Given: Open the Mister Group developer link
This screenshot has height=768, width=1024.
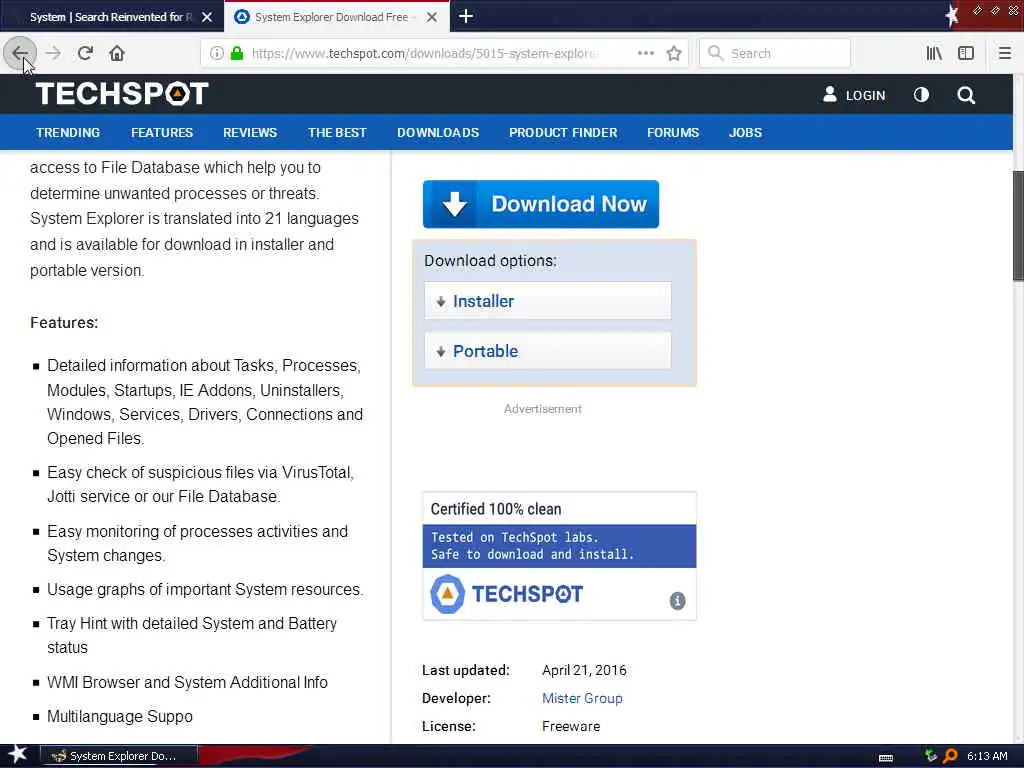Looking at the screenshot, I should [x=582, y=698].
